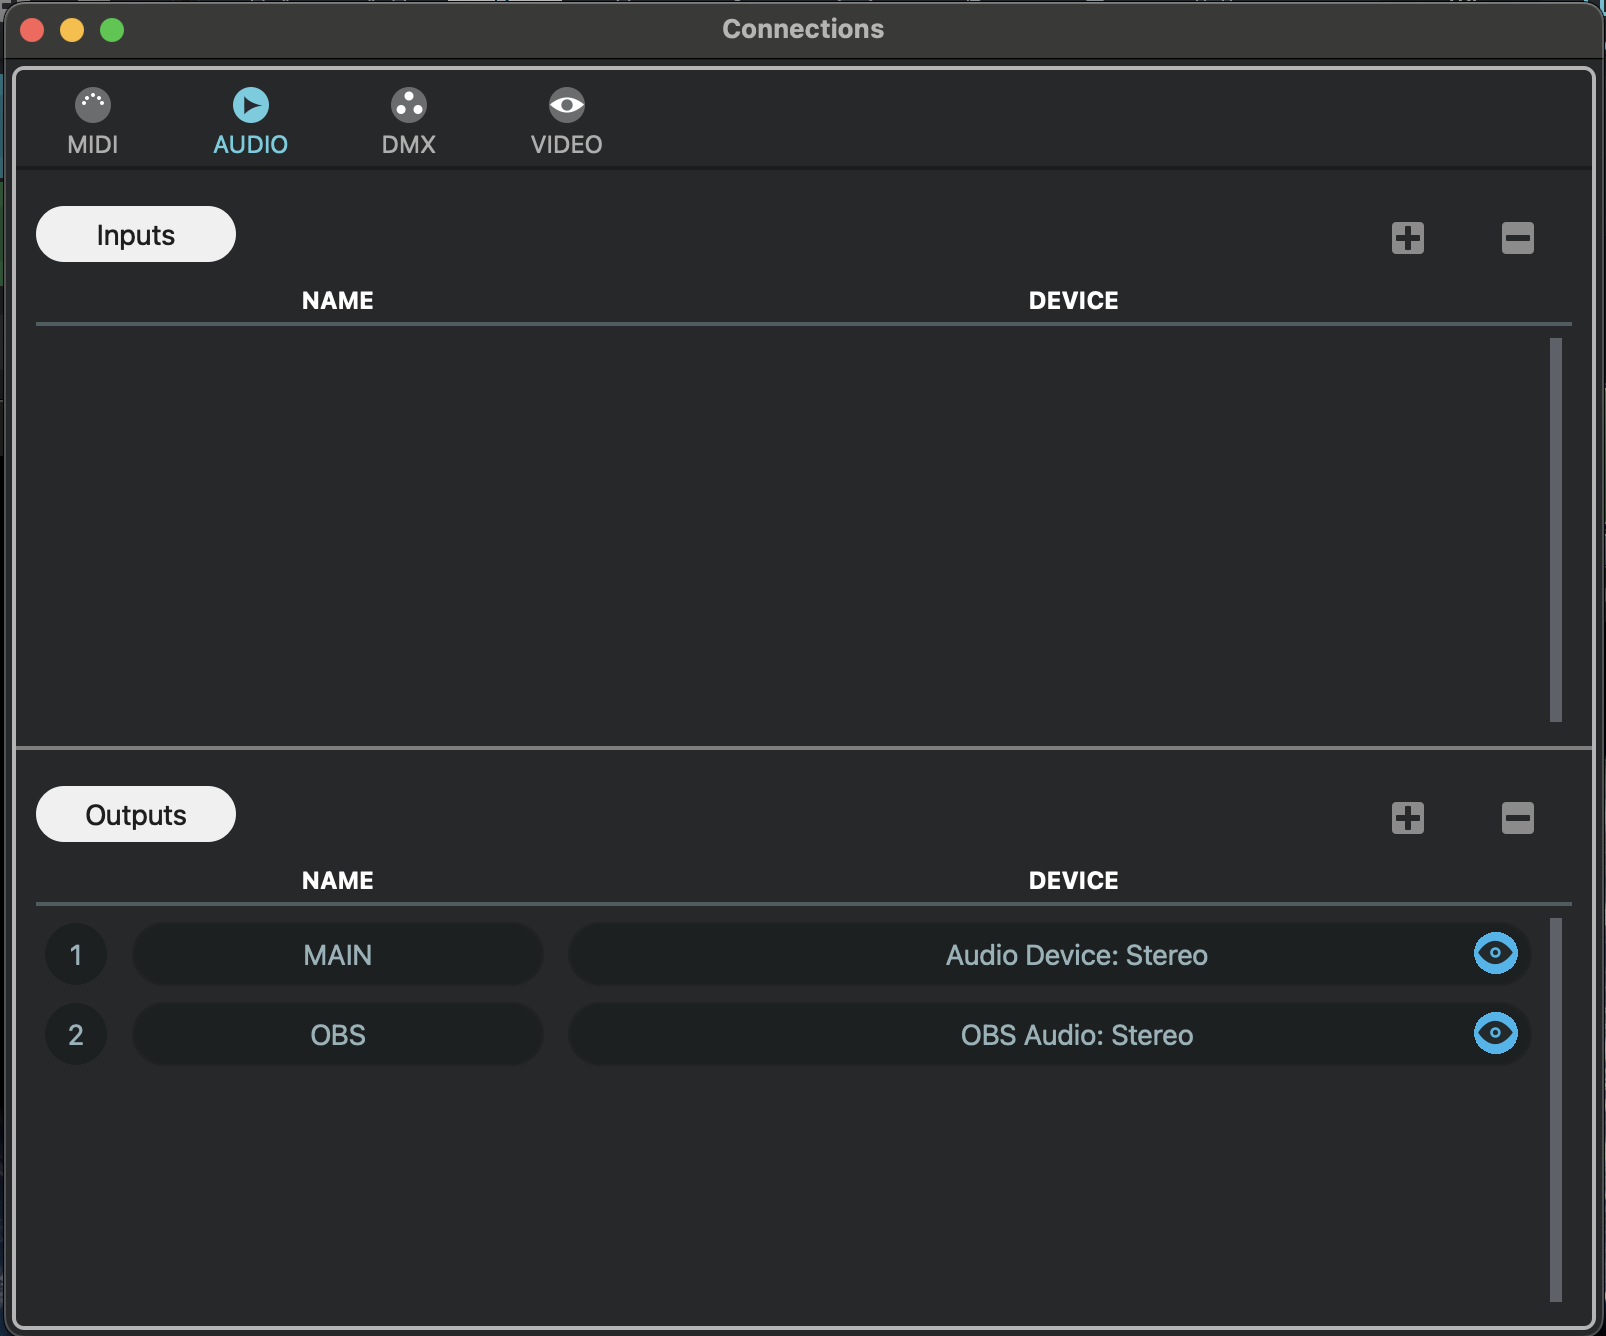Screen dimensions: 1606x1336
Task: Edit the MAIN output name field
Action: 338,955
